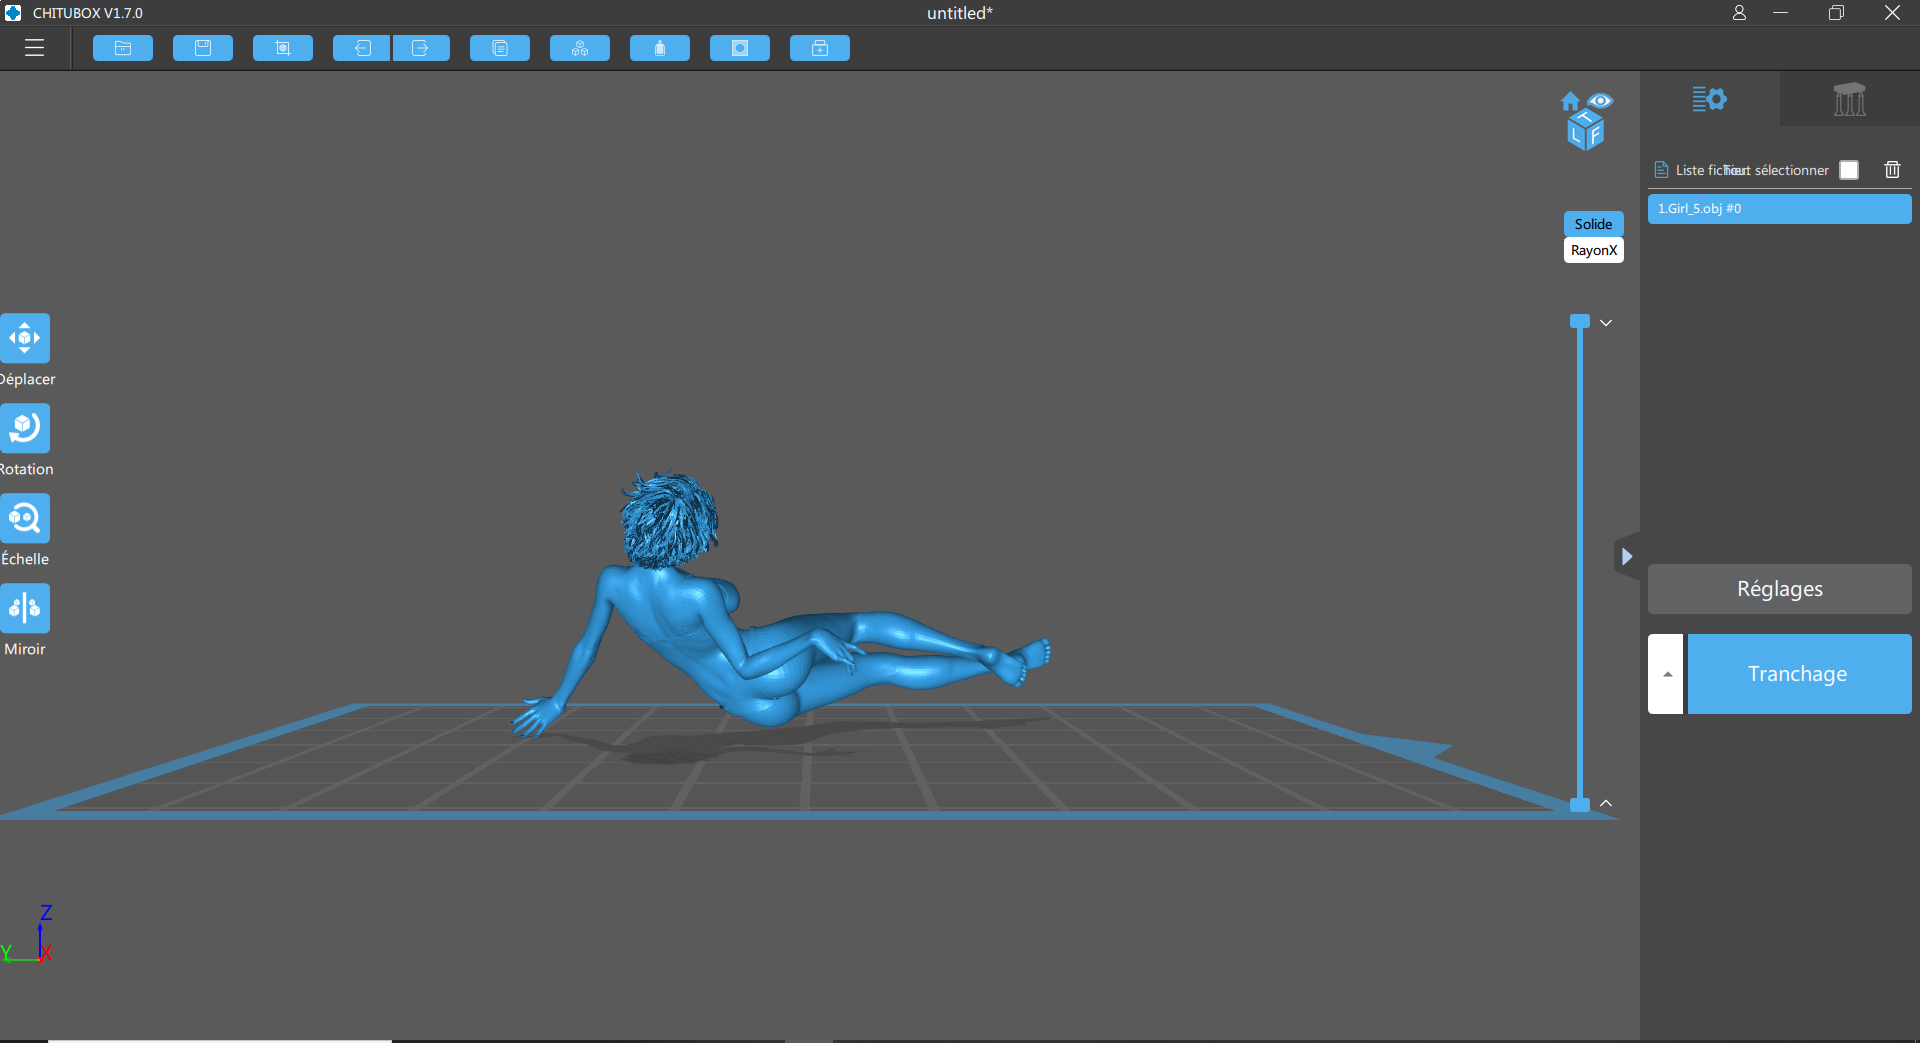Click the screenshot capture toolbar icon
The height and width of the screenshot is (1043, 1920).
click(283, 48)
